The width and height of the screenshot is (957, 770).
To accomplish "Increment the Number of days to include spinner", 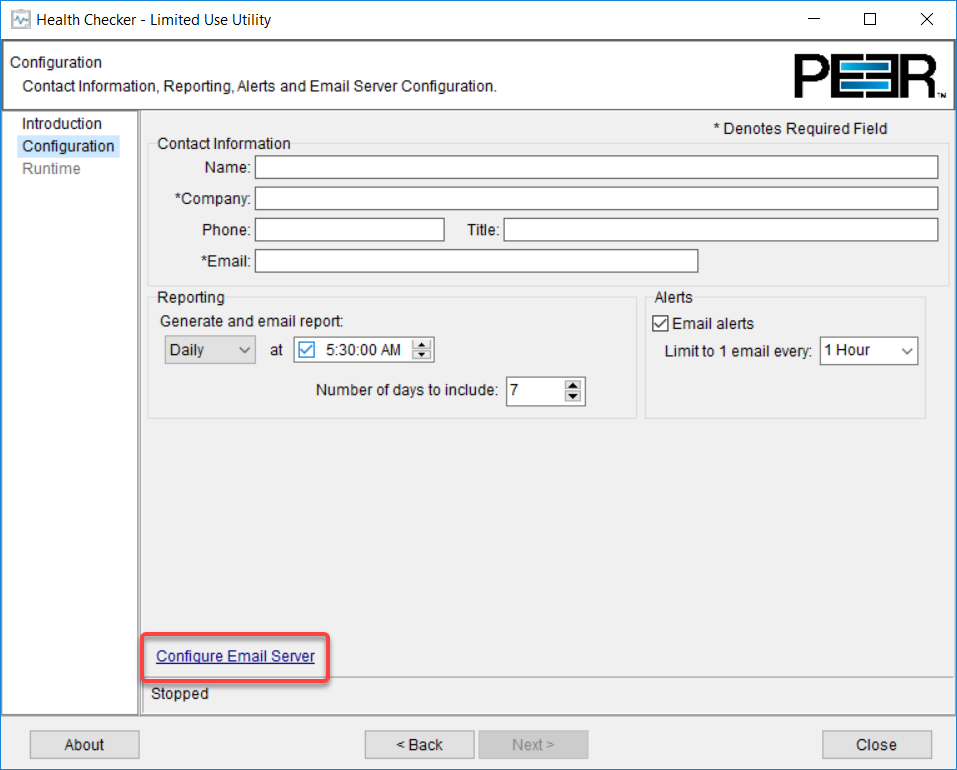I will coord(573,386).
